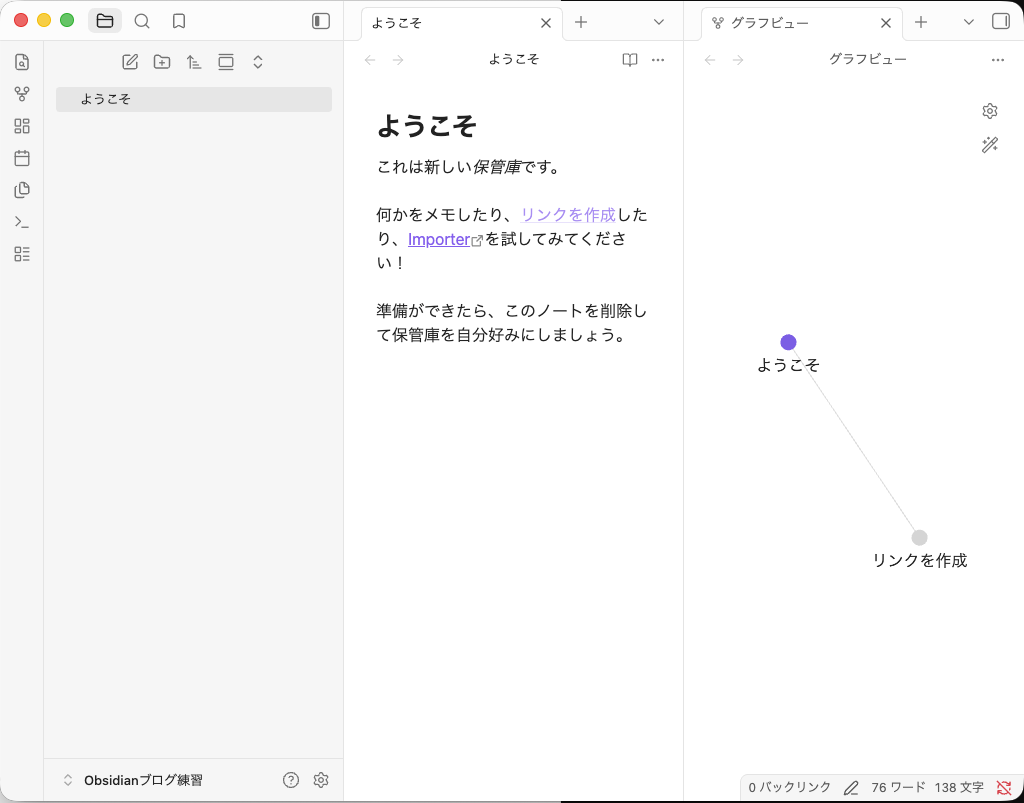Click the ようこそ heading in note

coord(427,125)
